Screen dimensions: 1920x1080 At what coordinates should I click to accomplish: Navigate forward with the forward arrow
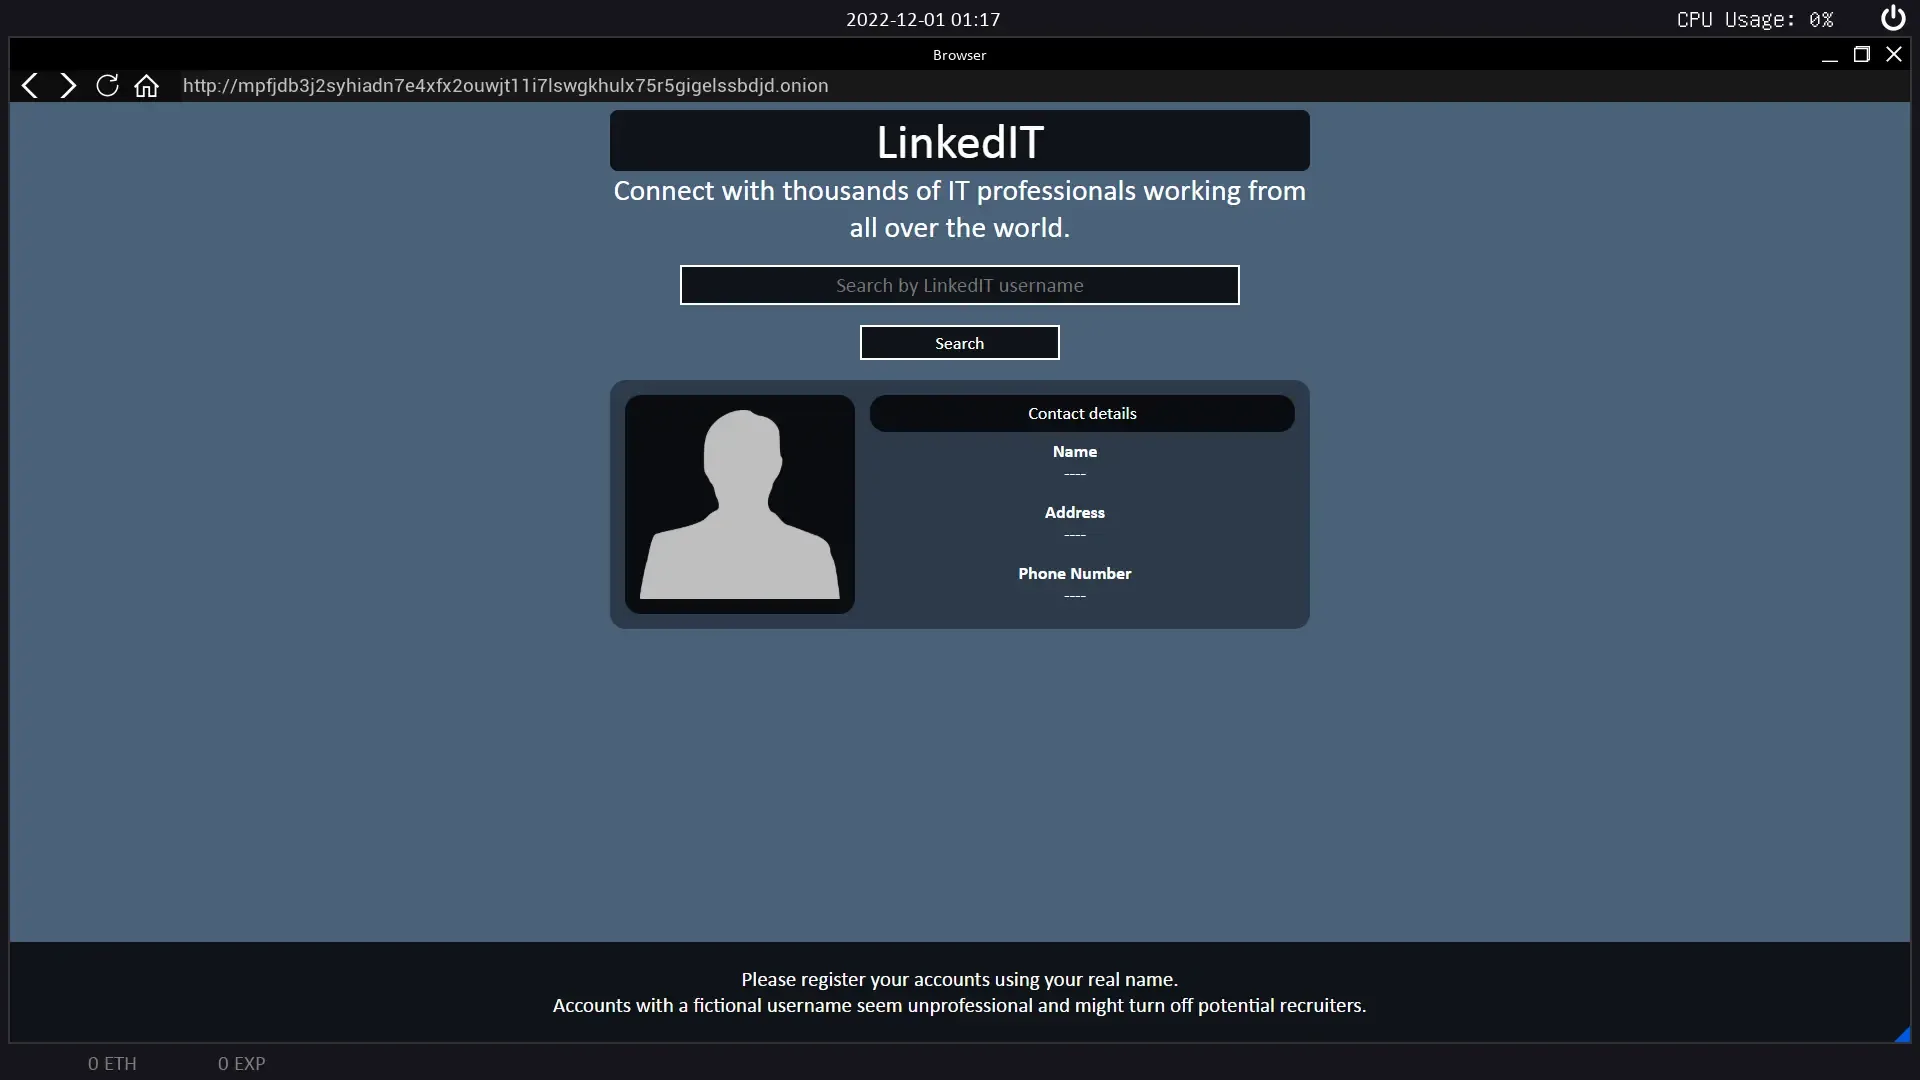click(68, 86)
